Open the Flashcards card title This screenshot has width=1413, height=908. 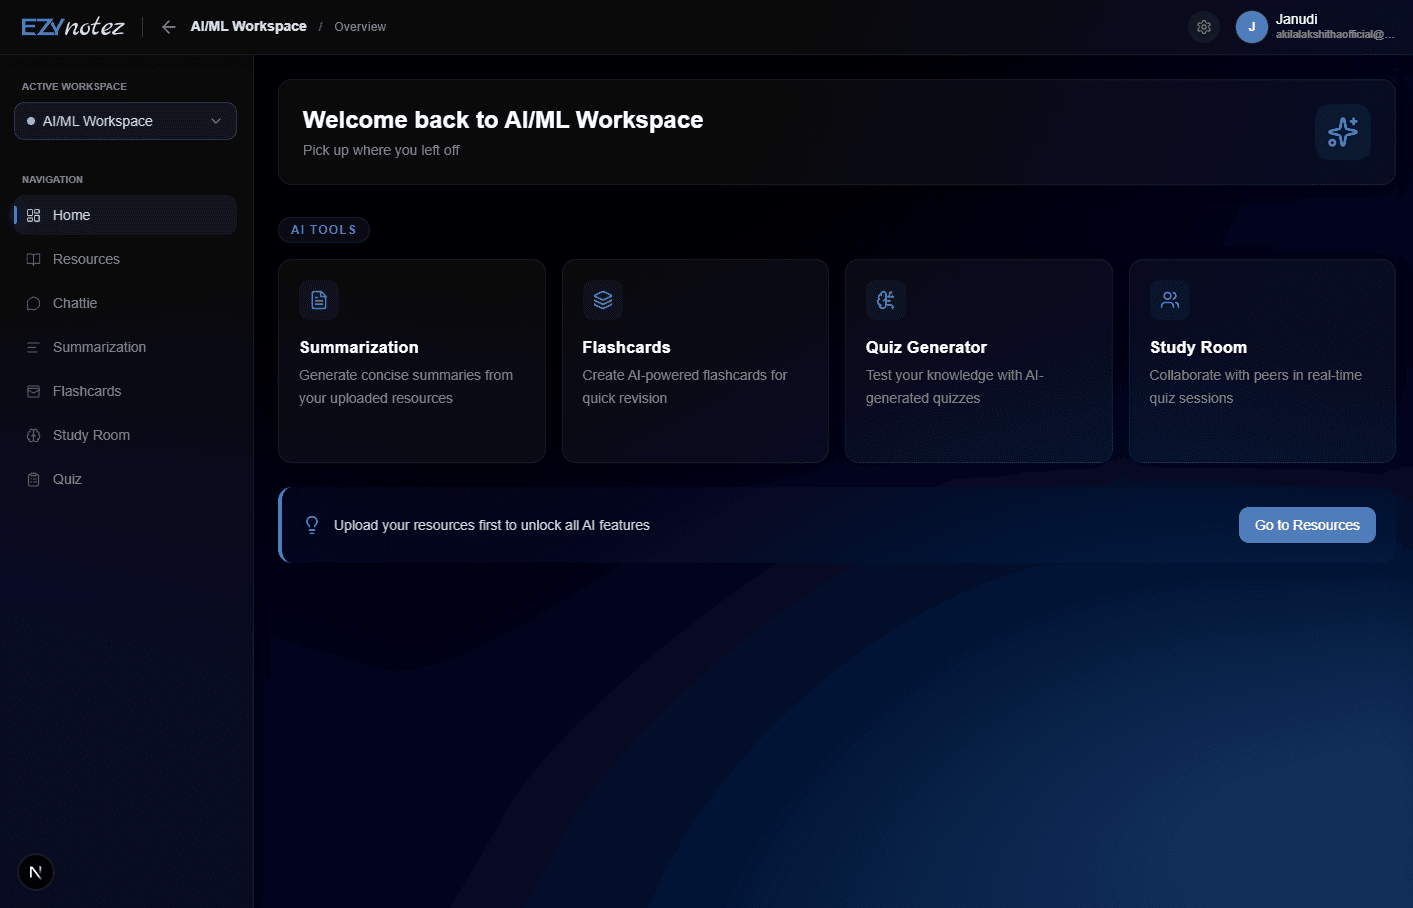[626, 347]
